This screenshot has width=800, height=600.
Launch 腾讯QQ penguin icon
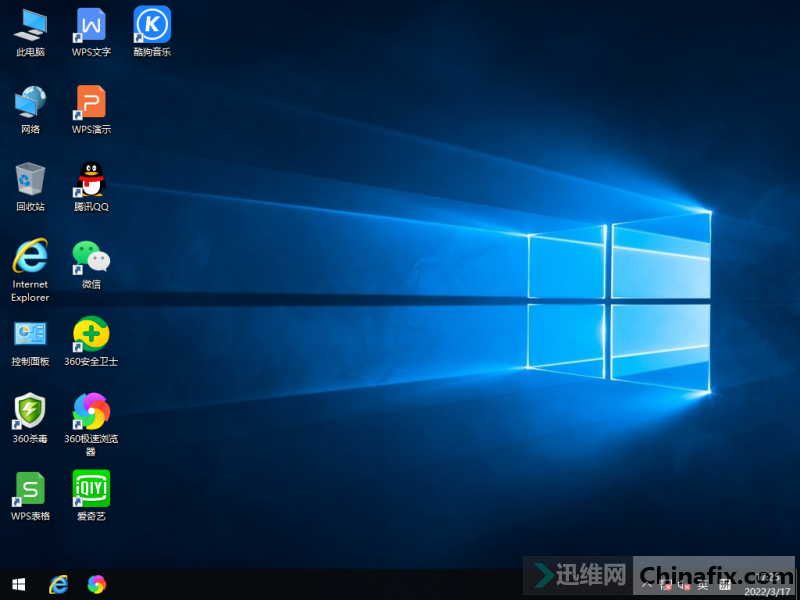pyautogui.click(x=91, y=187)
